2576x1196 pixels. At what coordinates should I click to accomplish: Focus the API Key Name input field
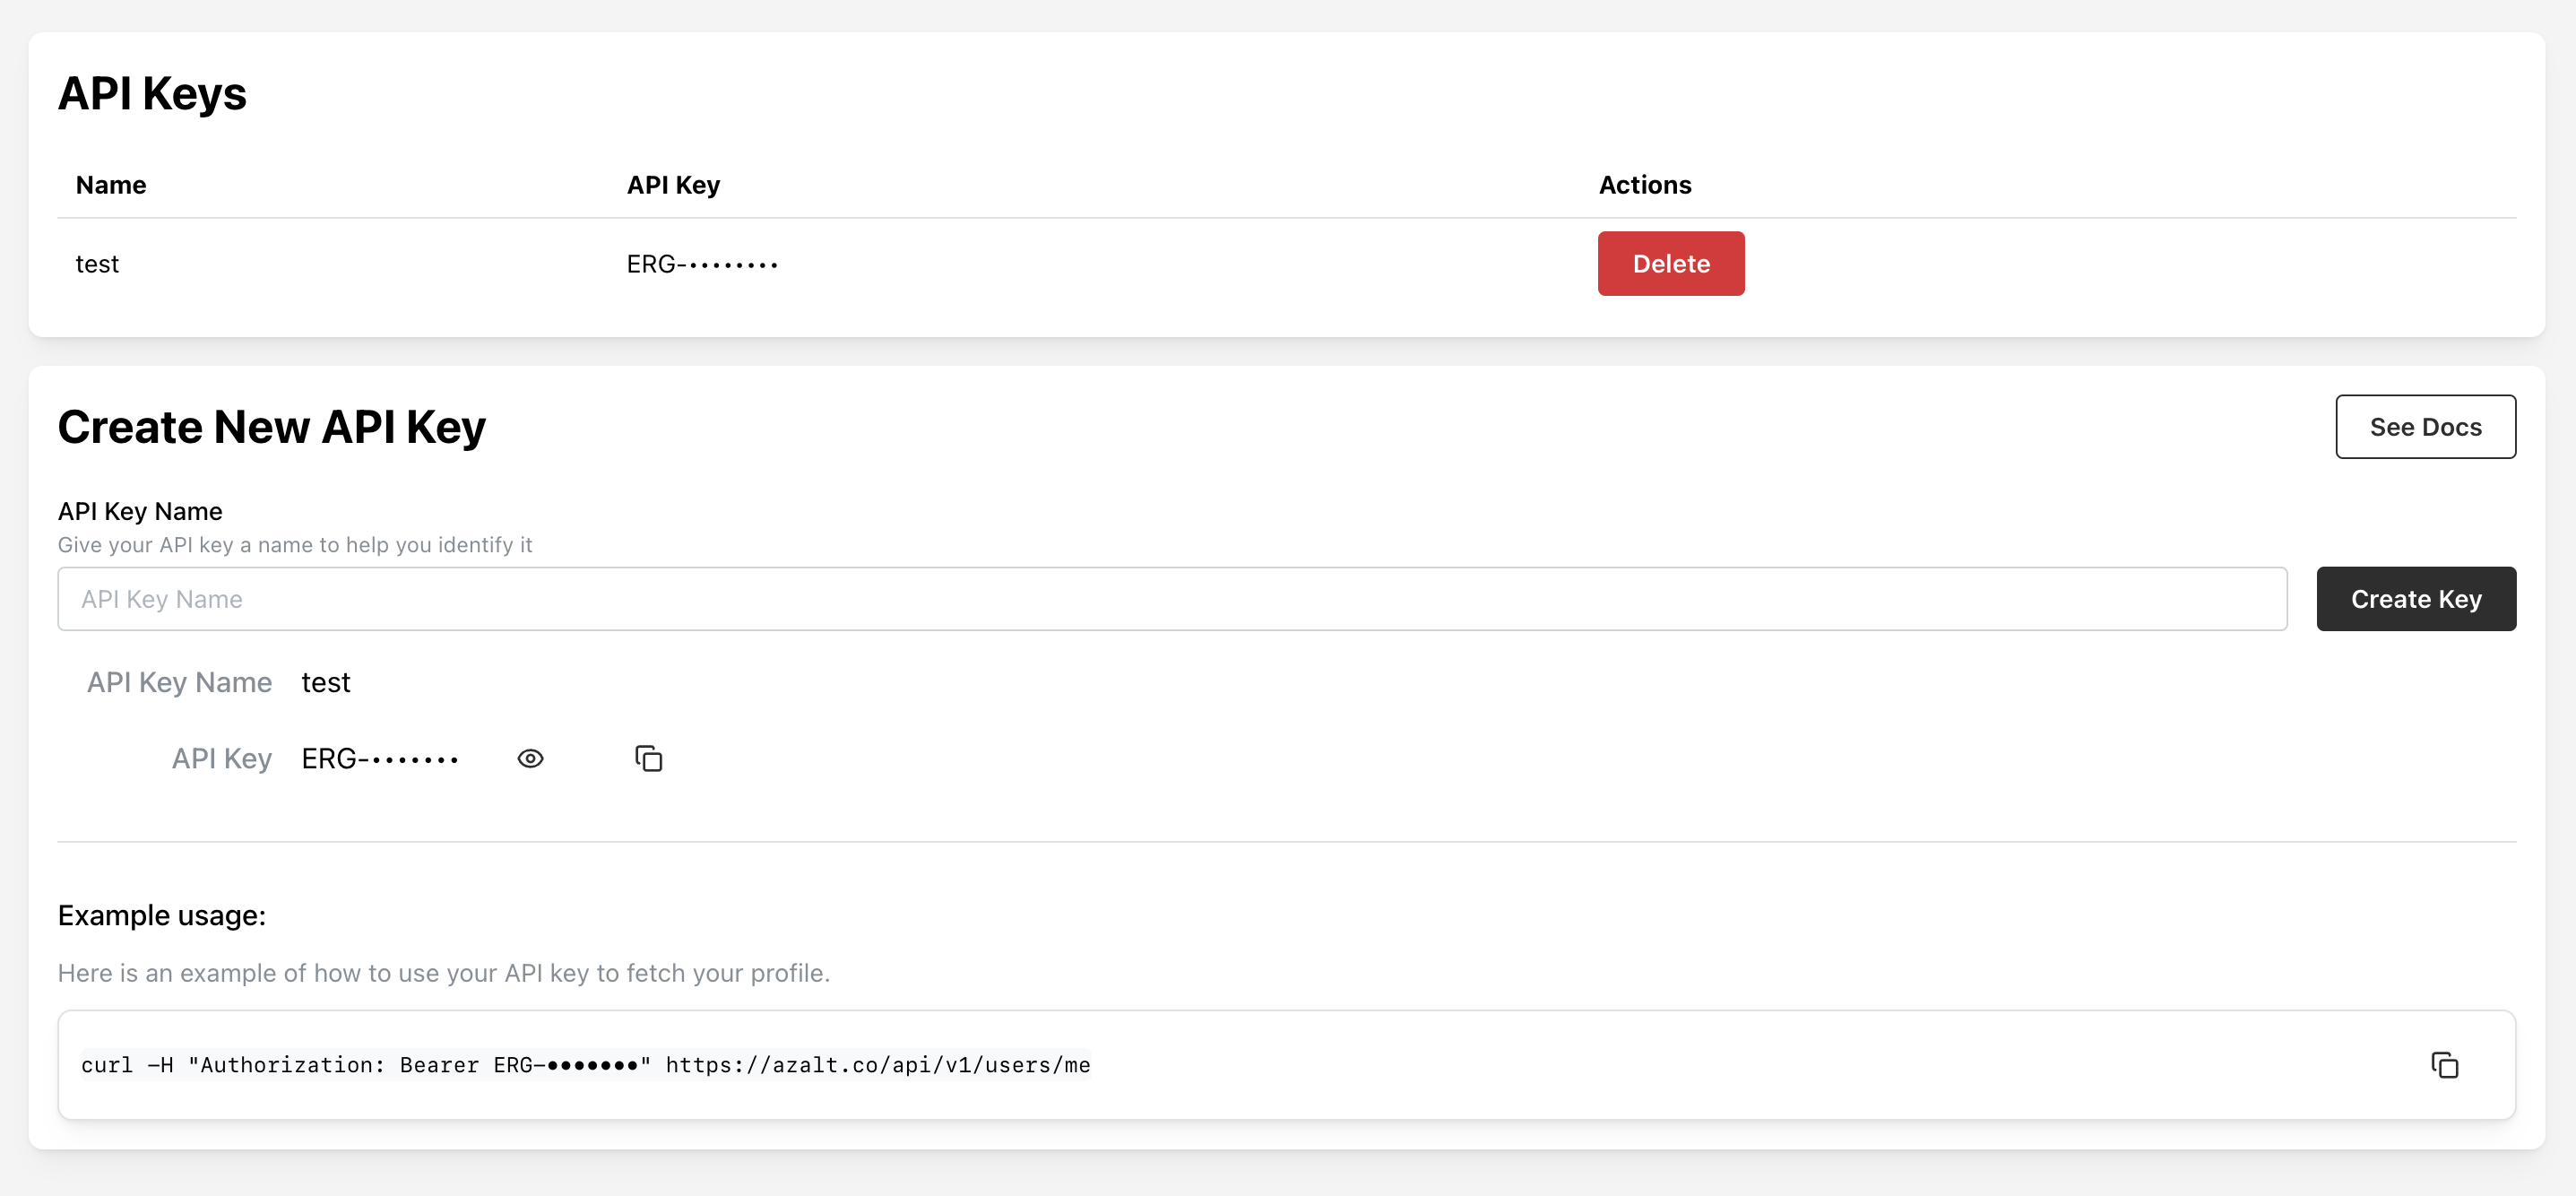(x=1171, y=599)
